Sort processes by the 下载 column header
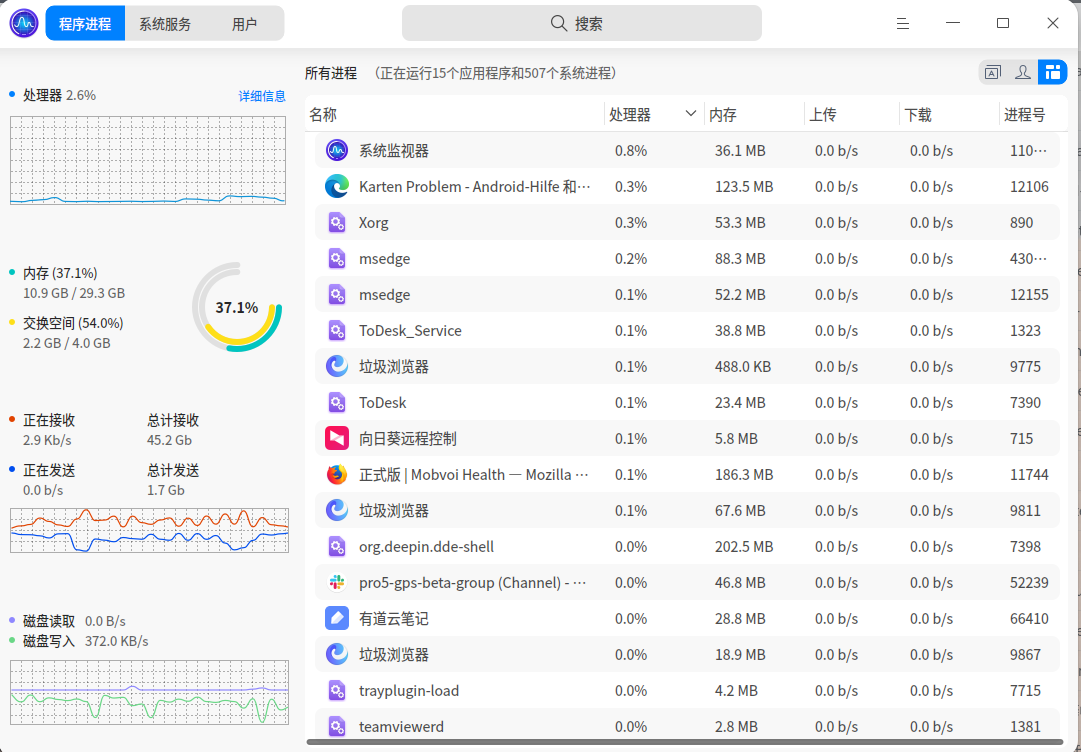 click(x=918, y=115)
